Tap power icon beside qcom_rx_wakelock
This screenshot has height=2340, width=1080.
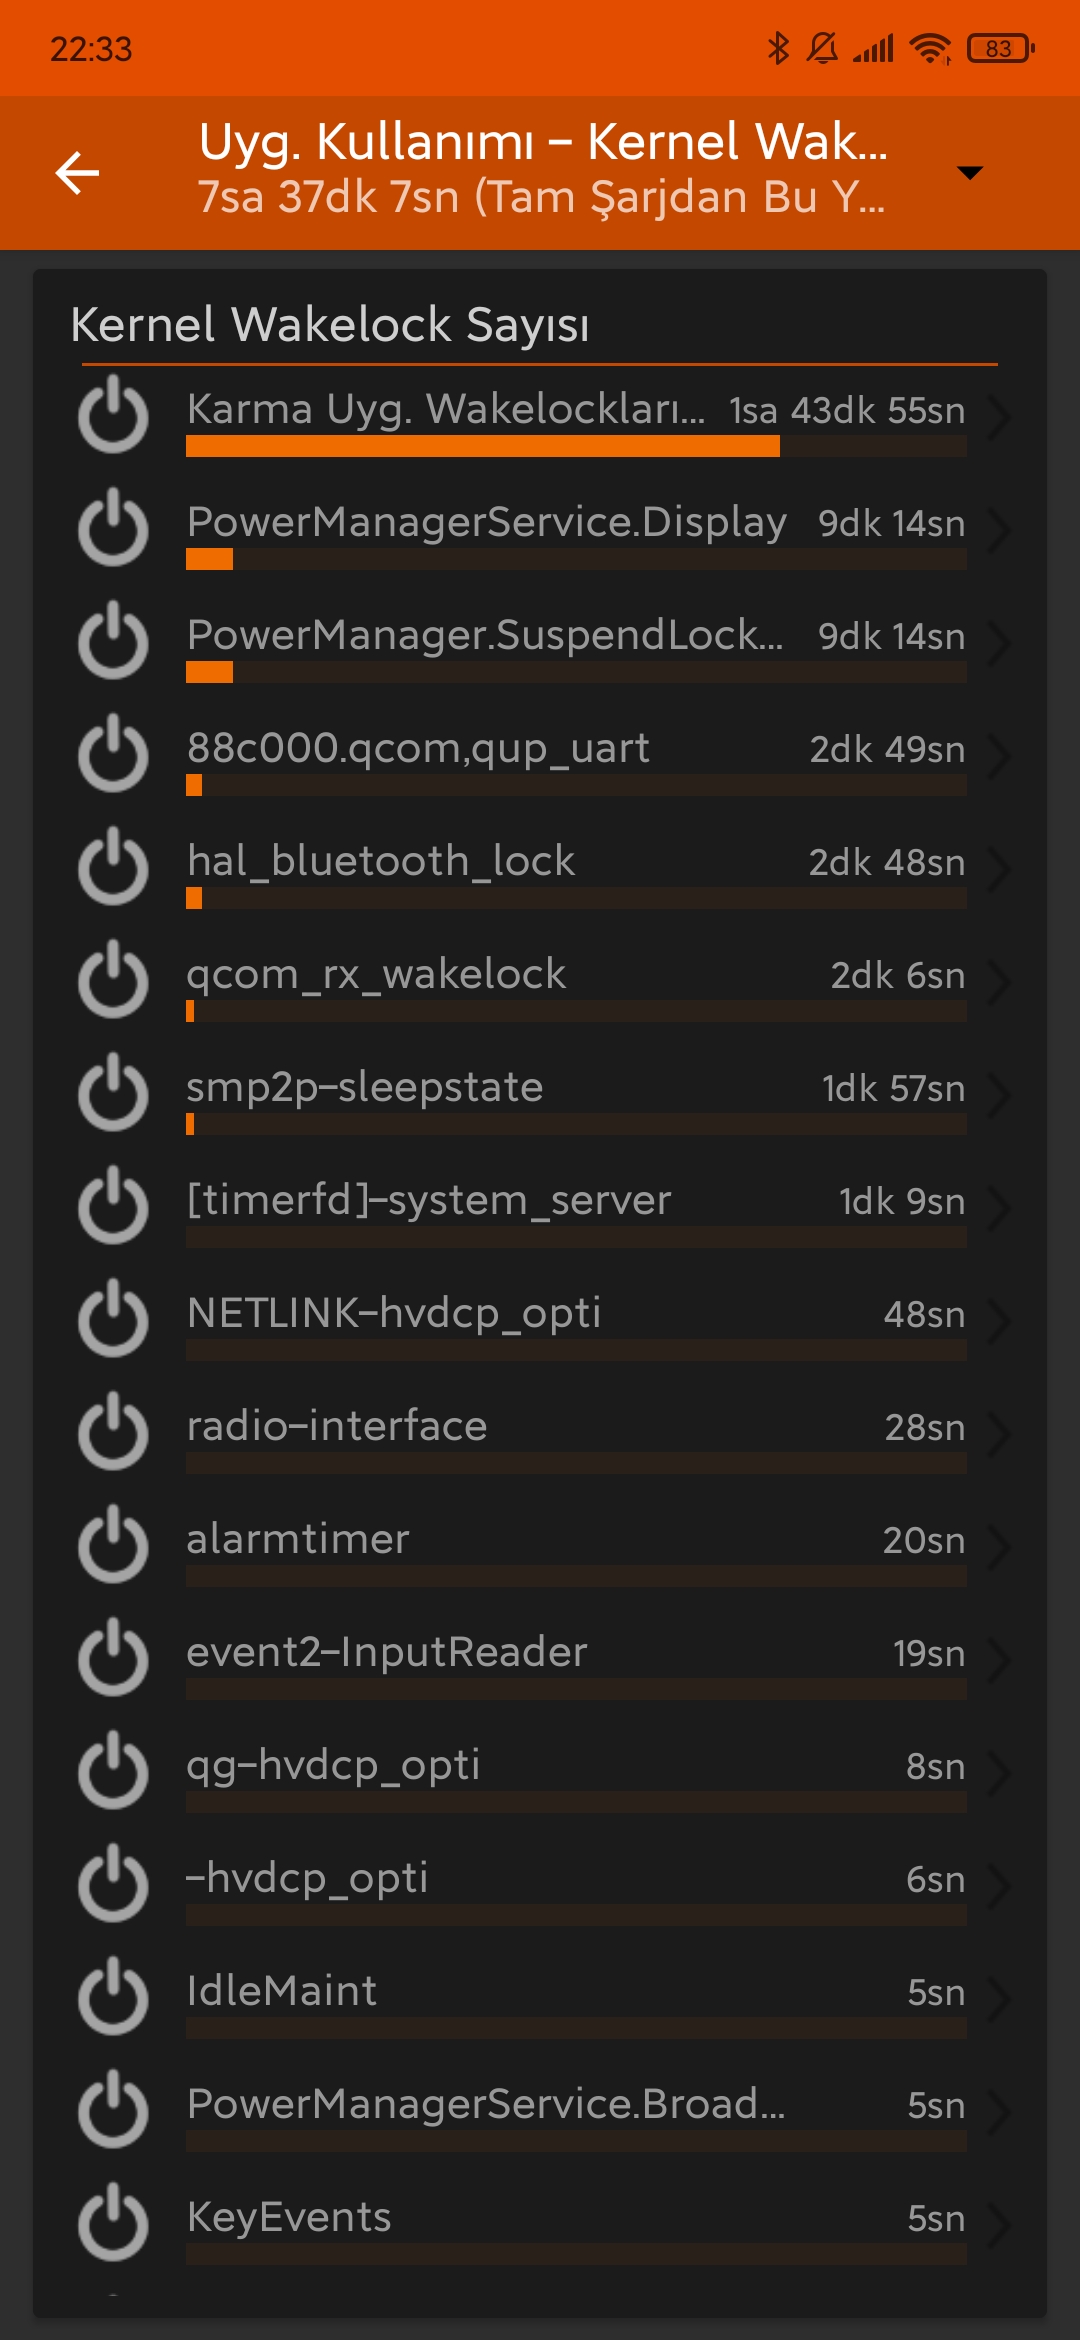(x=113, y=981)
